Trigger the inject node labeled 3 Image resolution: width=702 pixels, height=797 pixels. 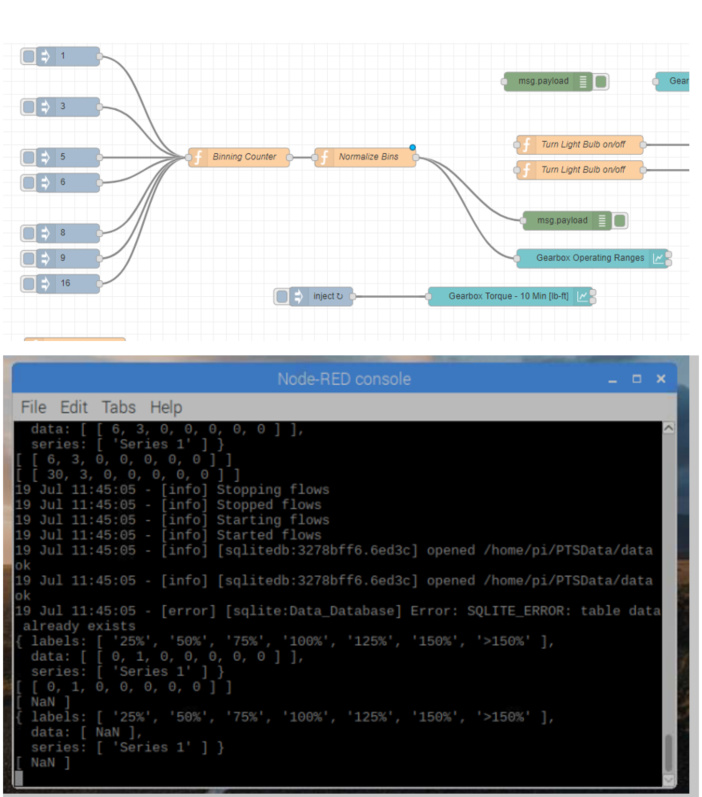click(x=28, y=107)
